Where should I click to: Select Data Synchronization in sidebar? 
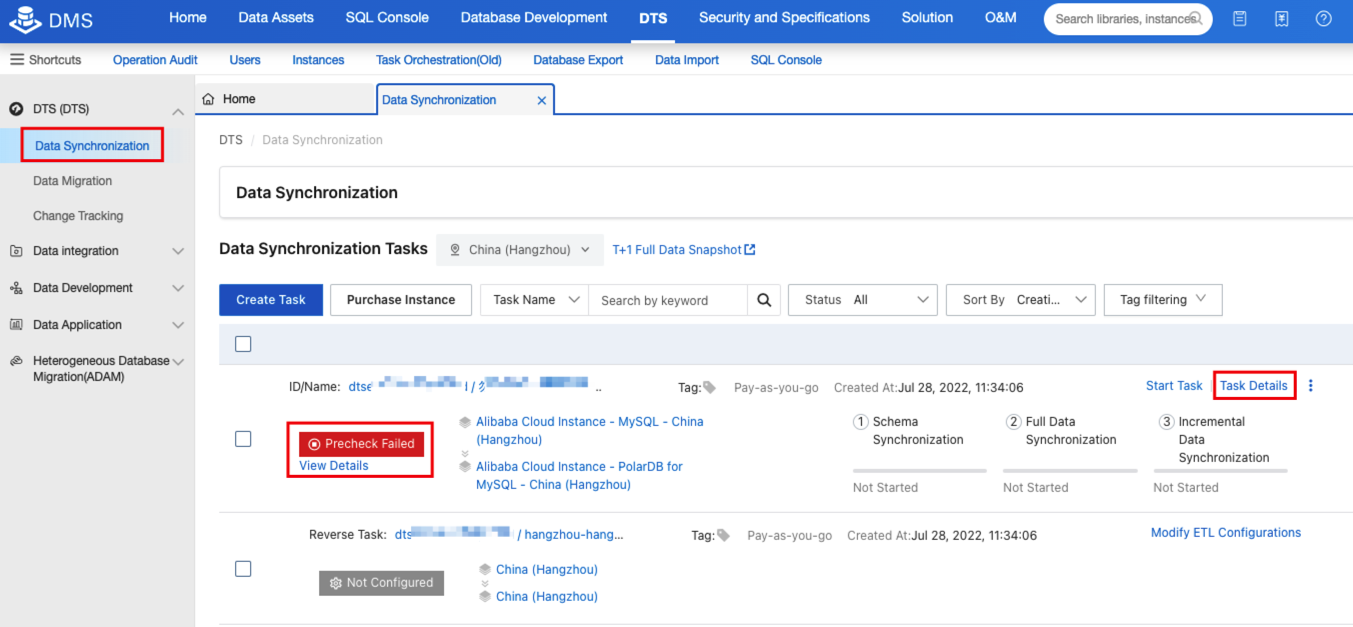click(92, 146)
